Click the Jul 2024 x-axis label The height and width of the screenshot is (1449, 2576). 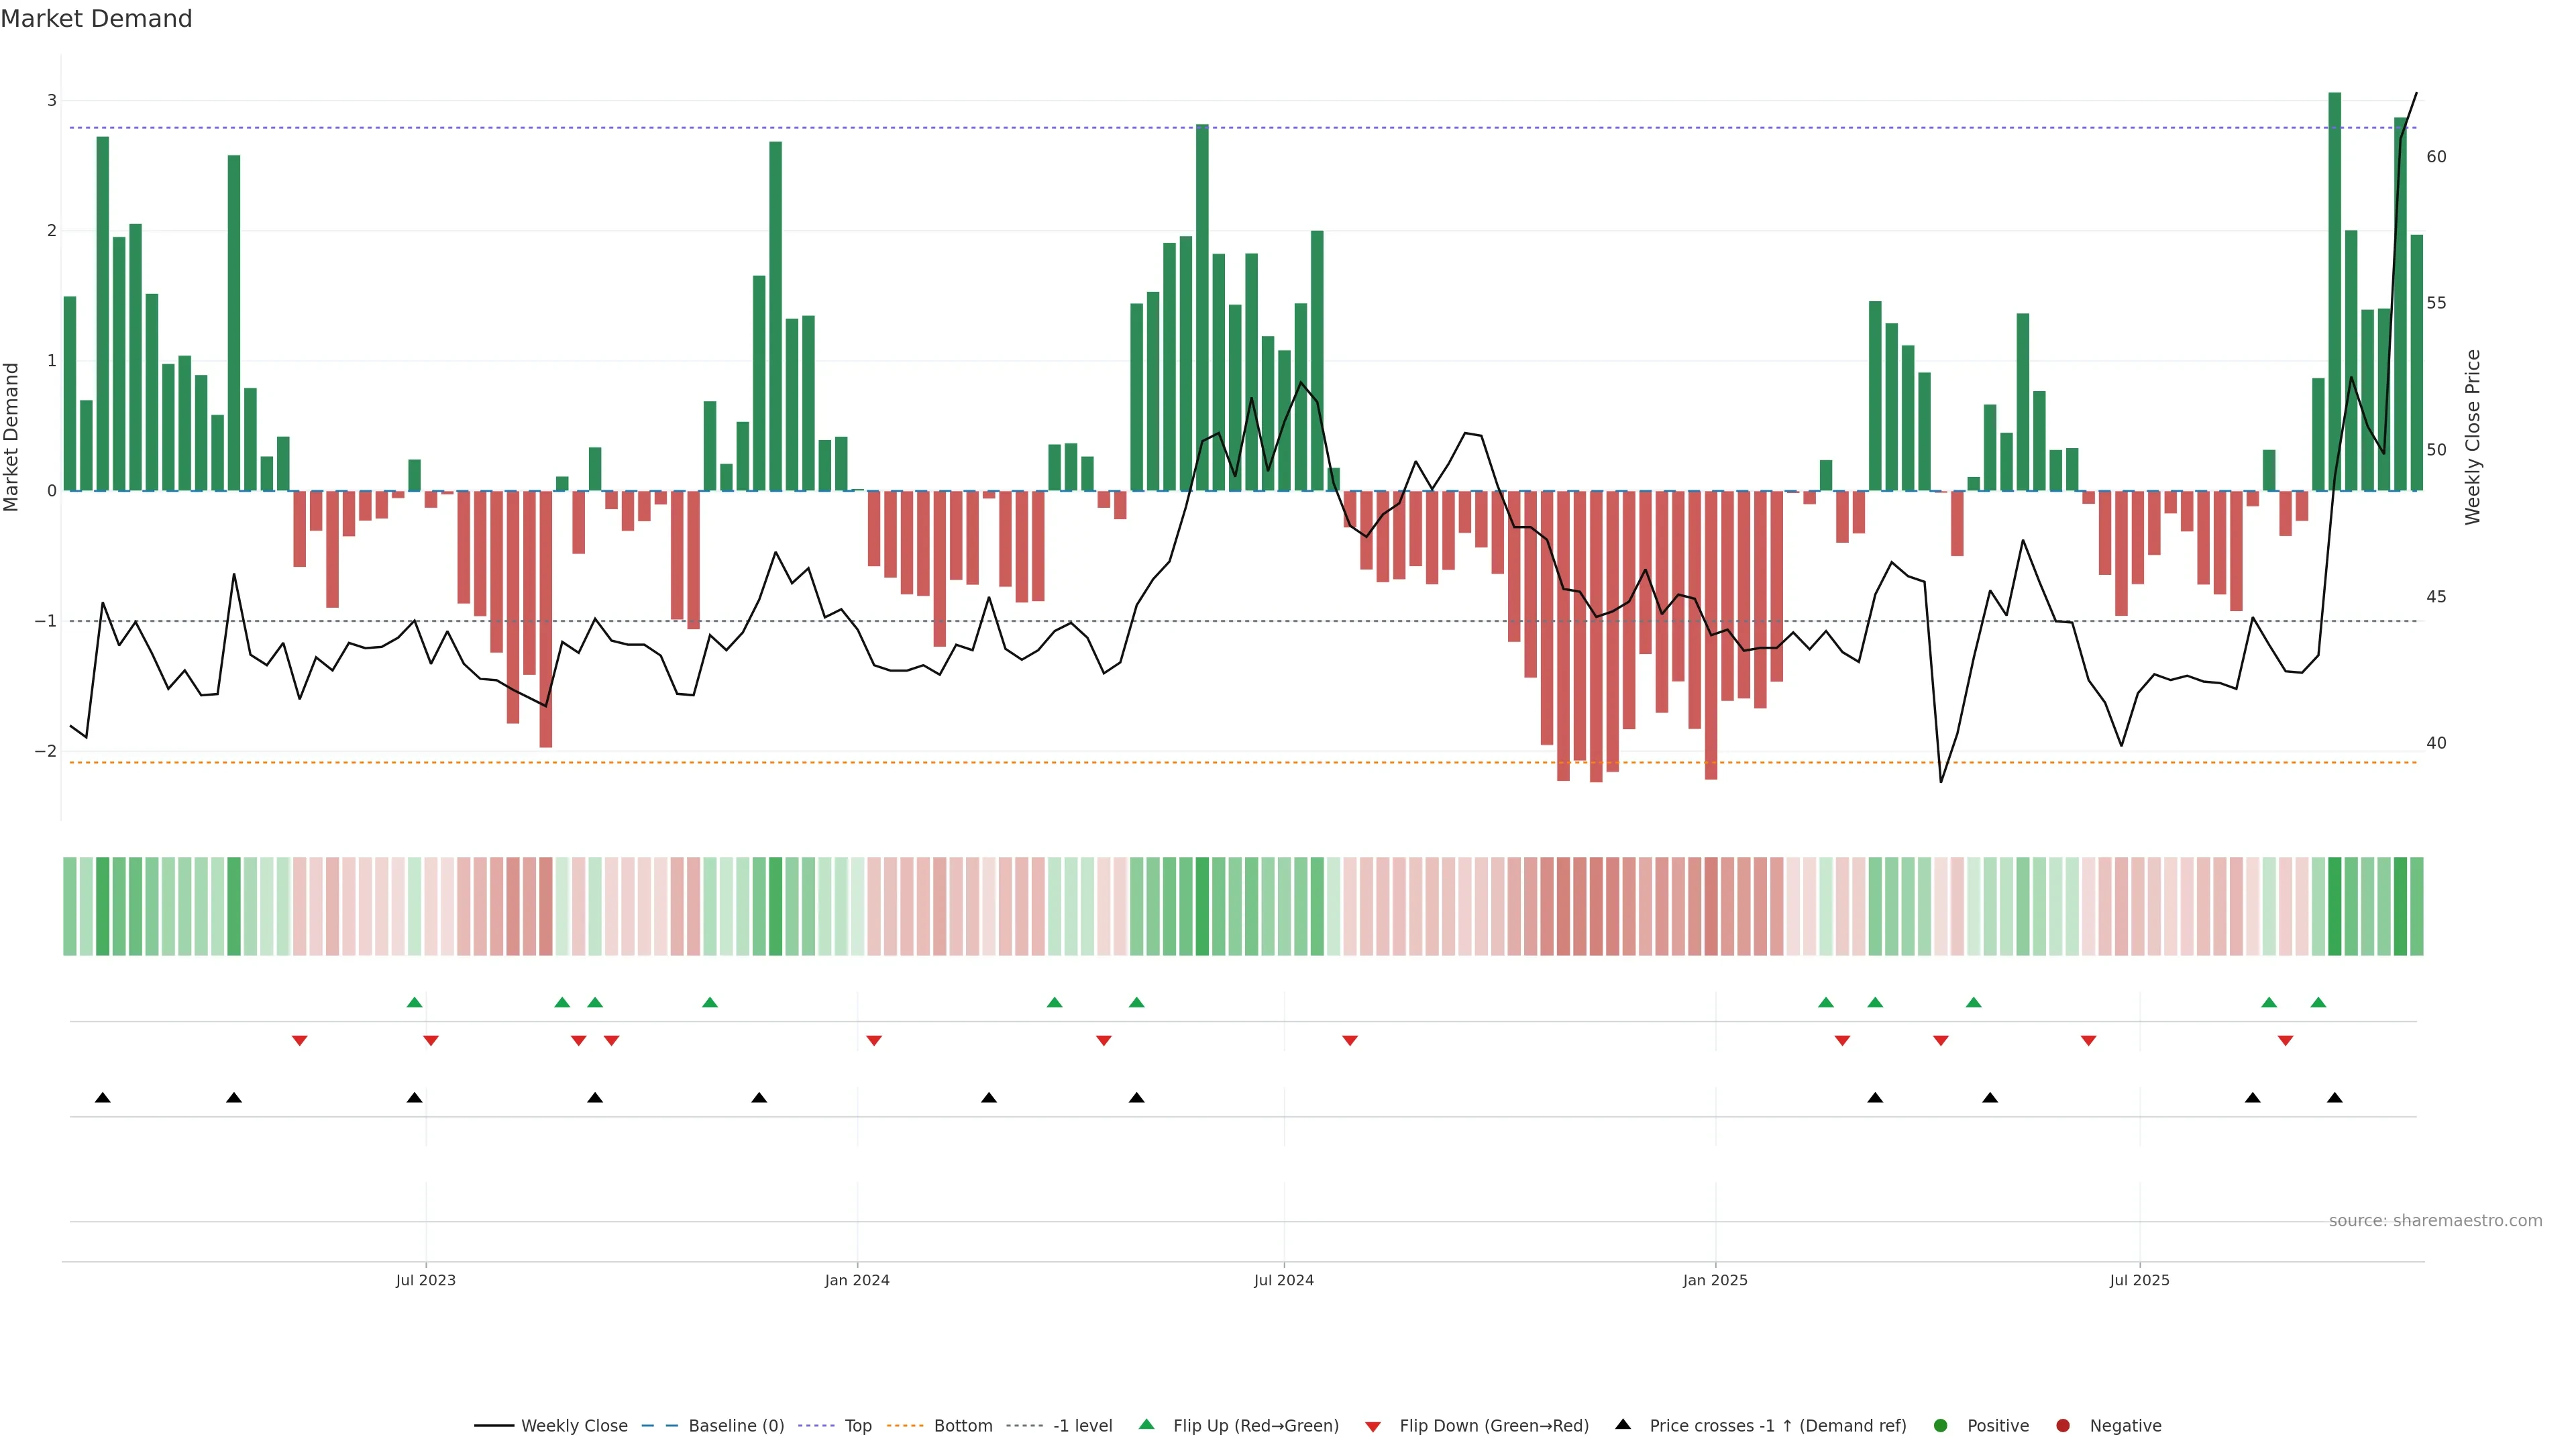(1284, 1280)
